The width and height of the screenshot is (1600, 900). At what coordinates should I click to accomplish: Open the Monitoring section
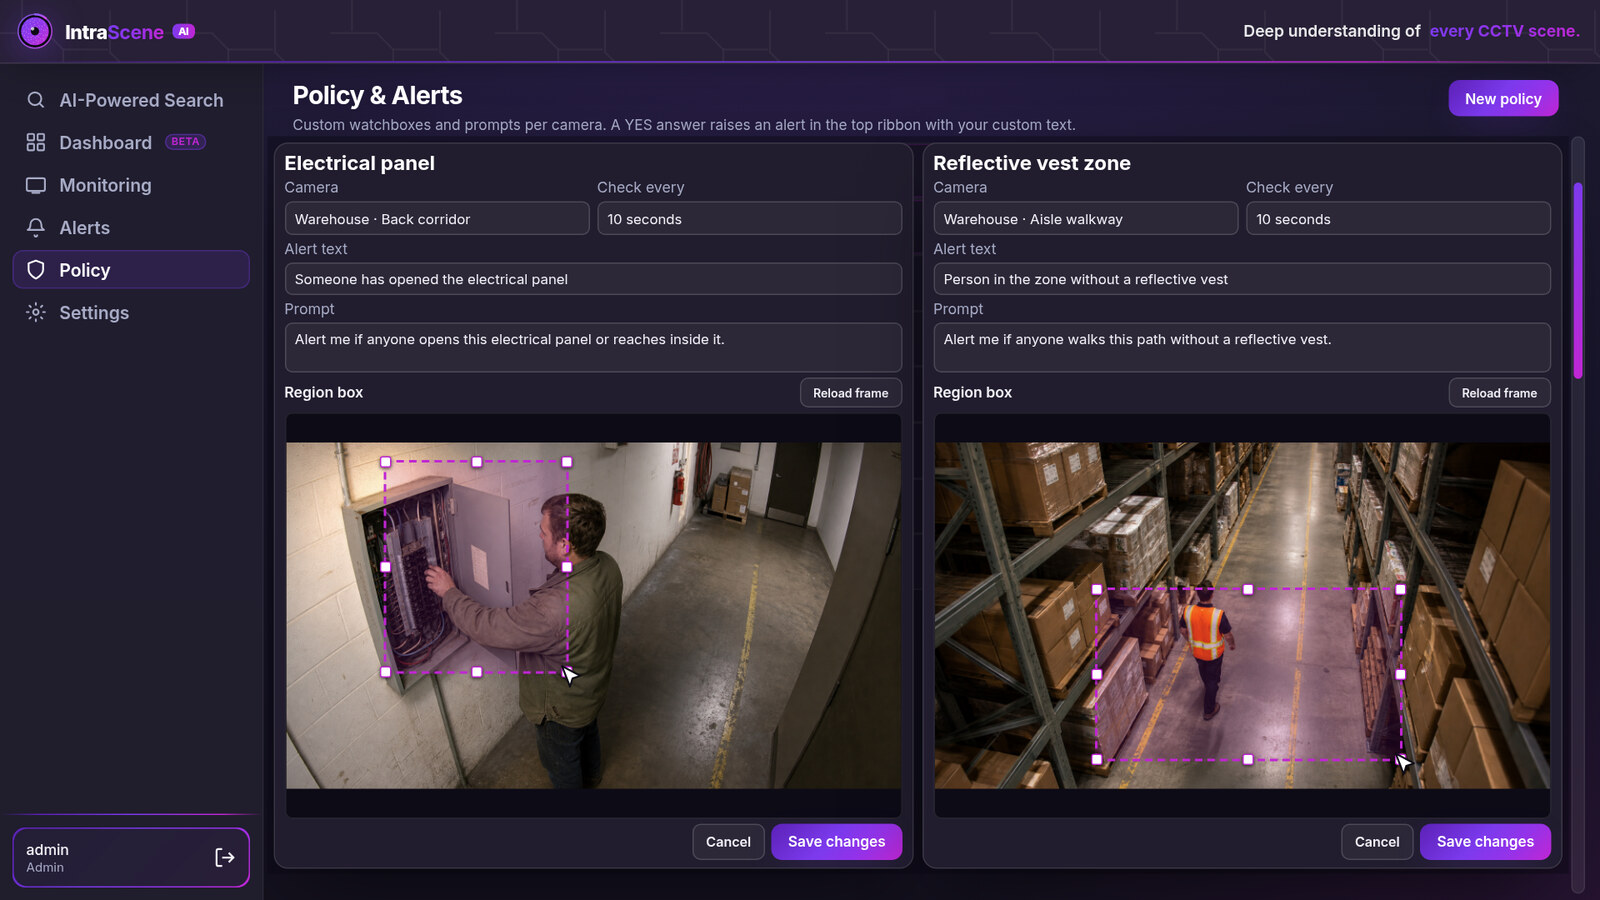(x=131, y=185)
